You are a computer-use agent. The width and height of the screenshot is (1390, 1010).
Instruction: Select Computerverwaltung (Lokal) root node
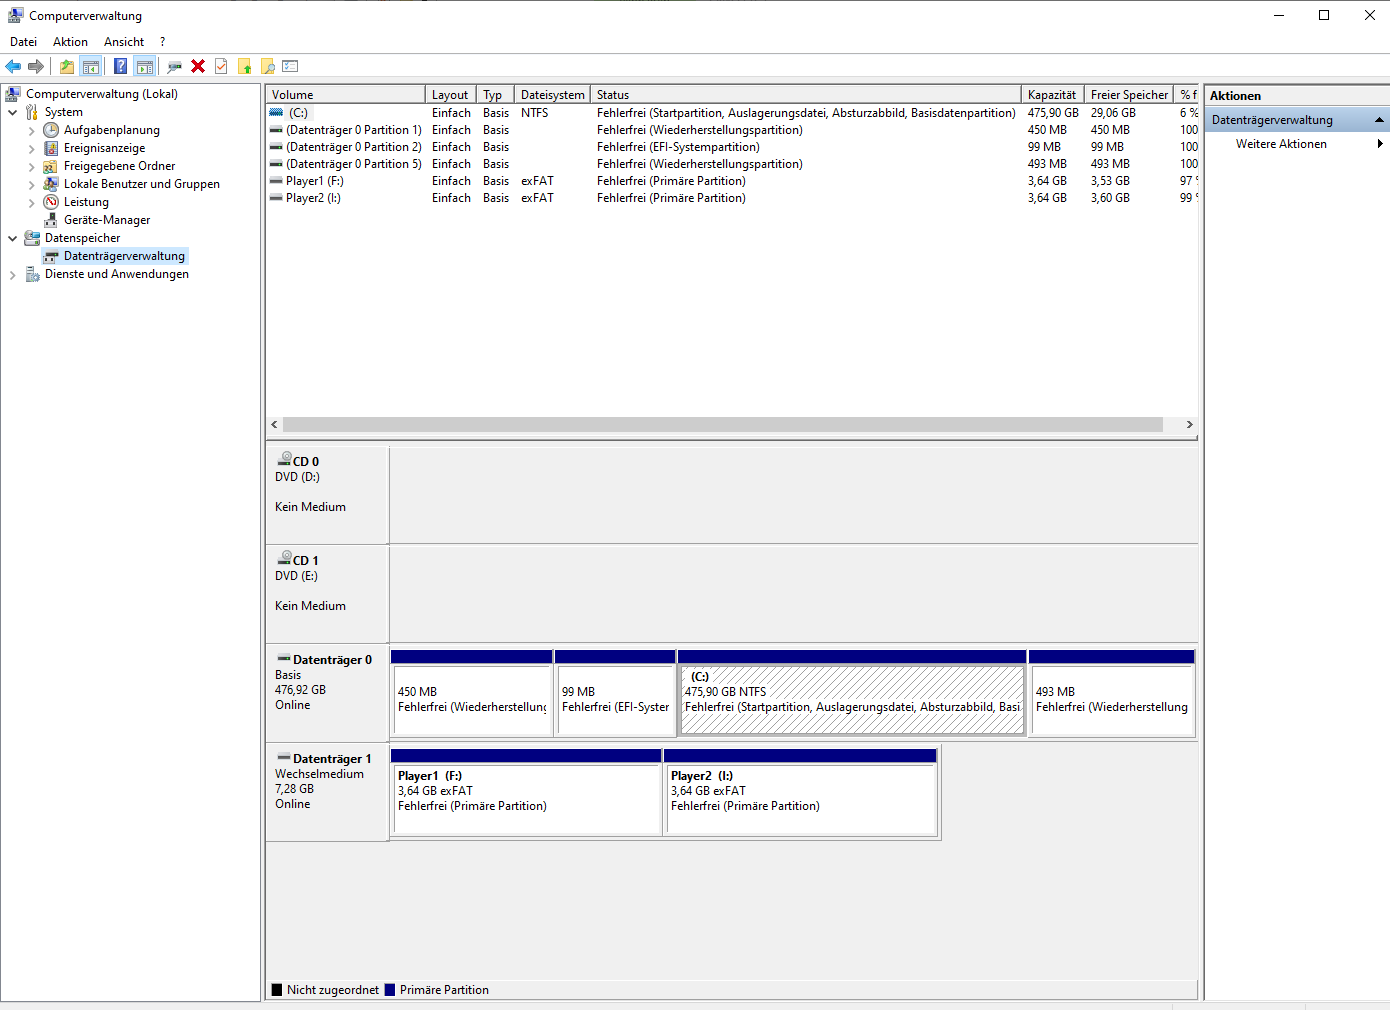(x=102, y=94)
